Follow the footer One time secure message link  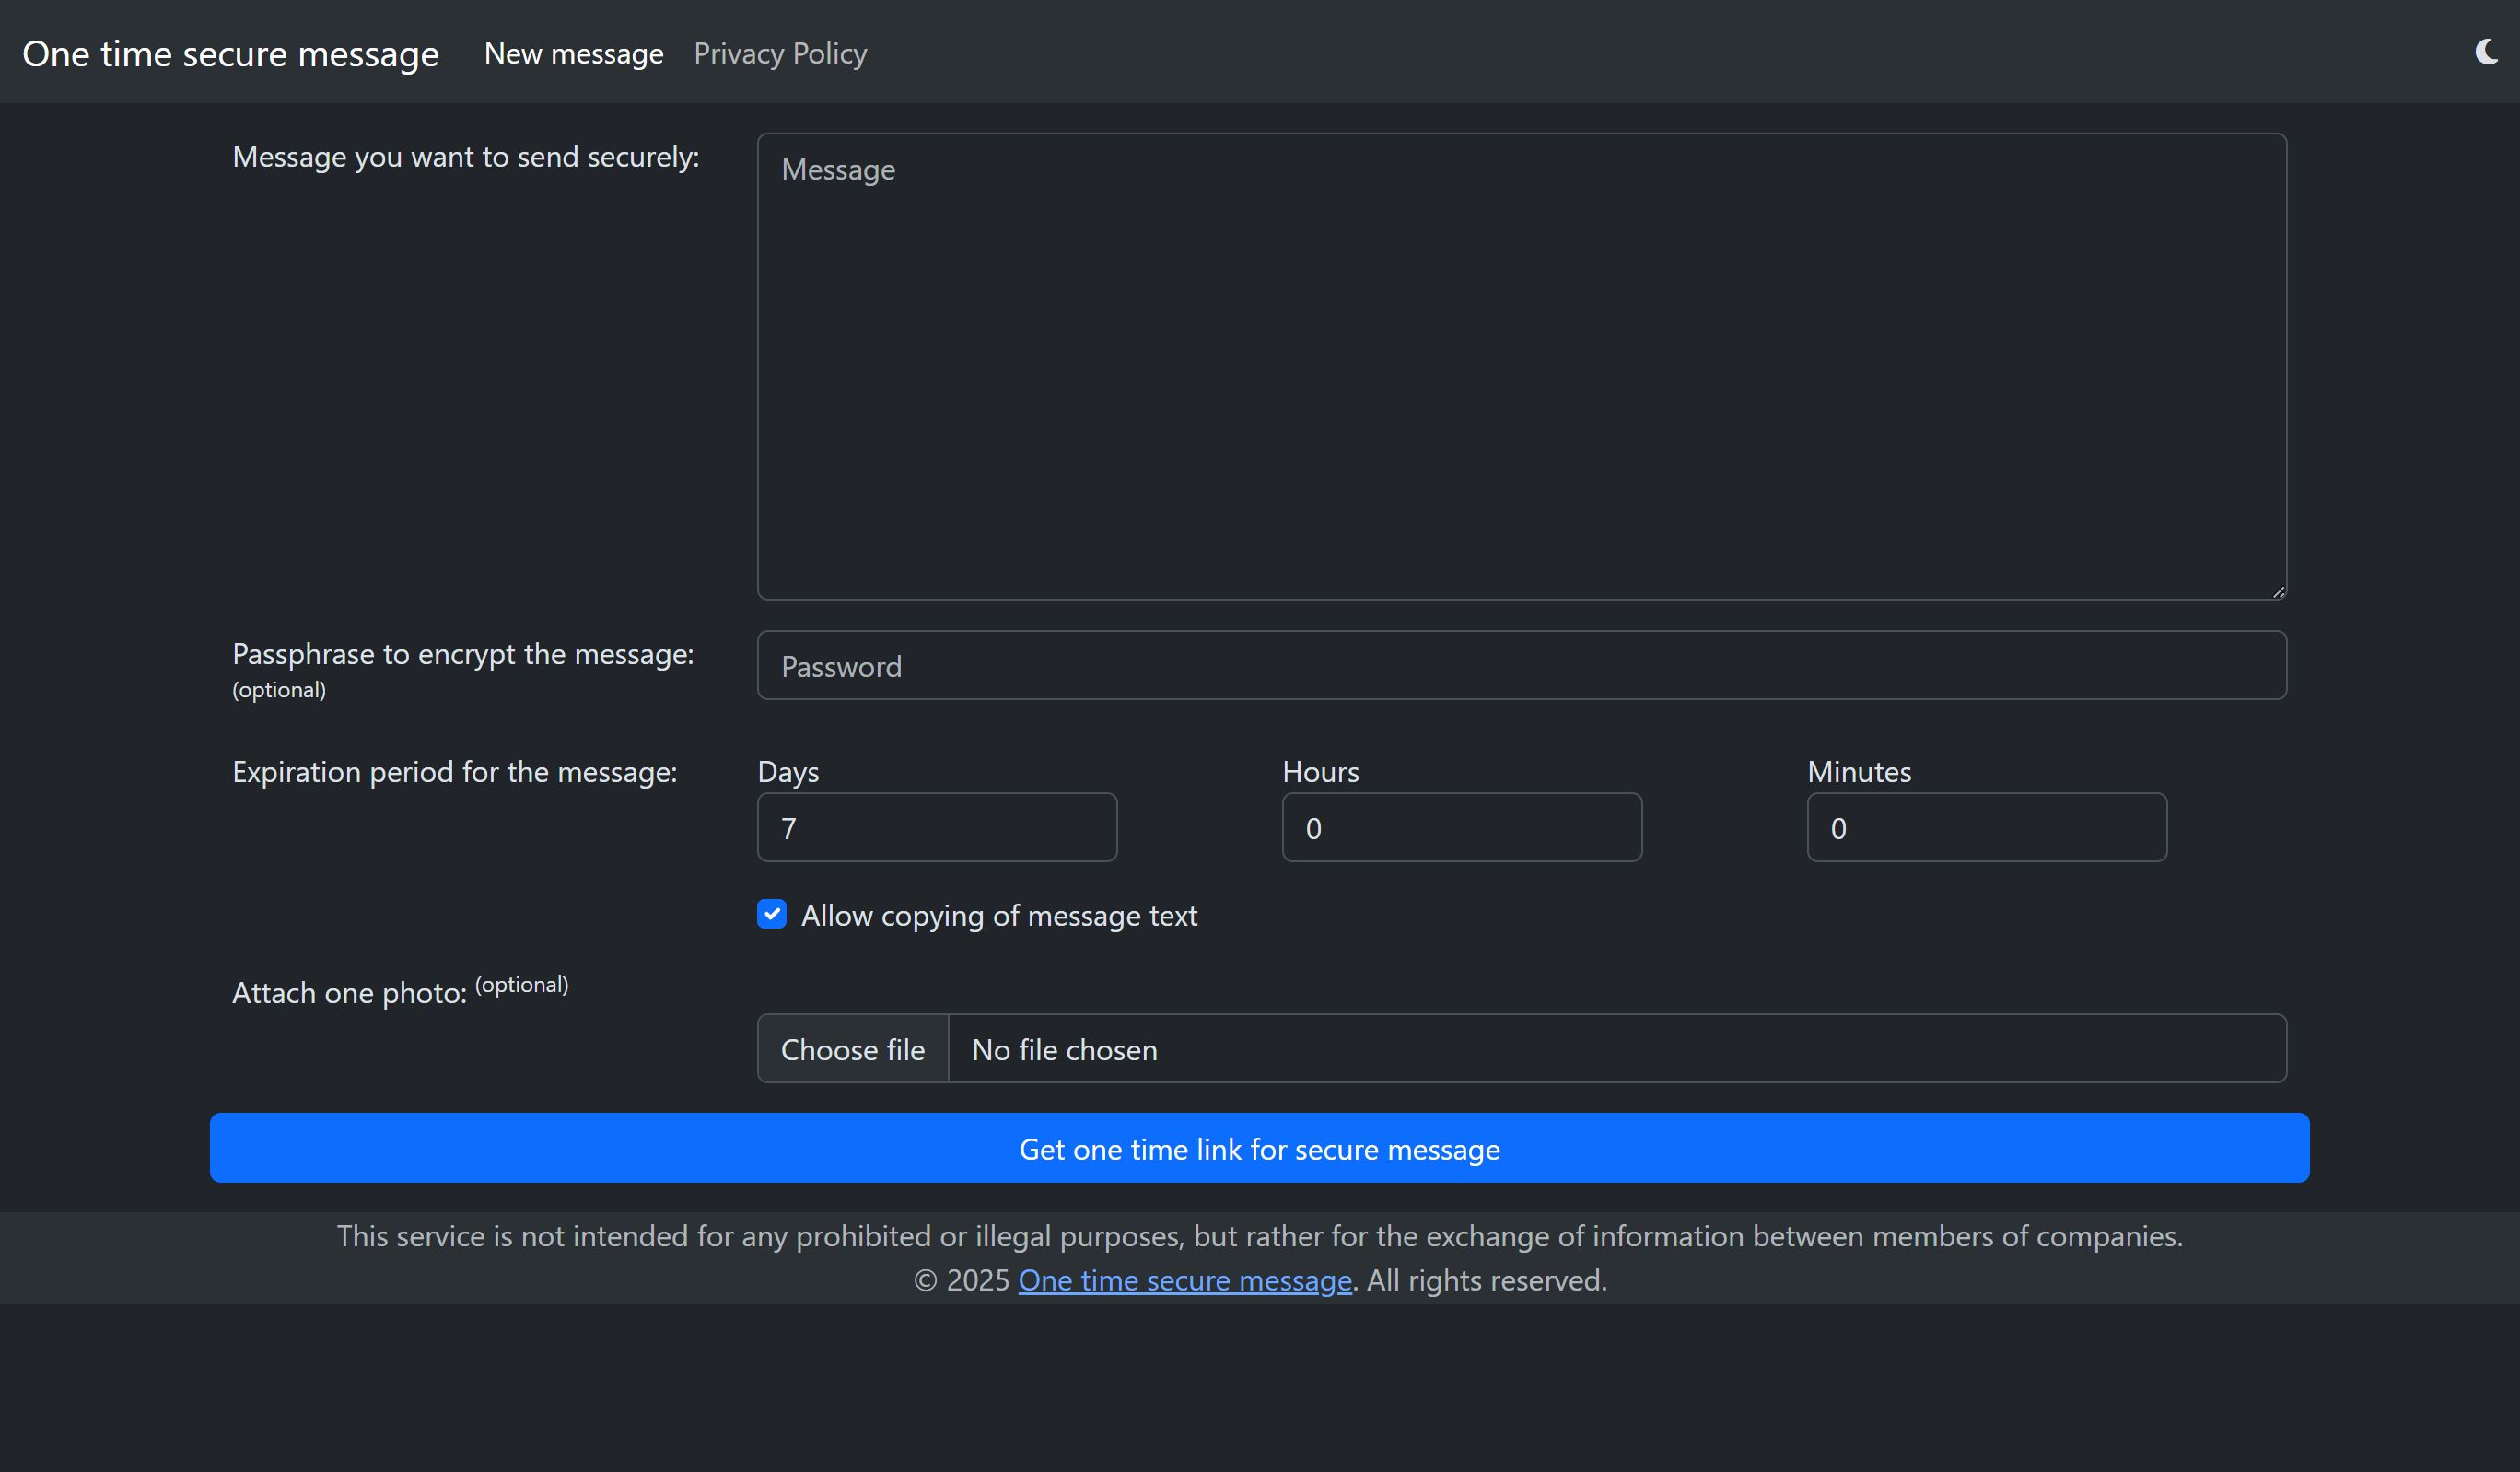click(1184, 1281)
